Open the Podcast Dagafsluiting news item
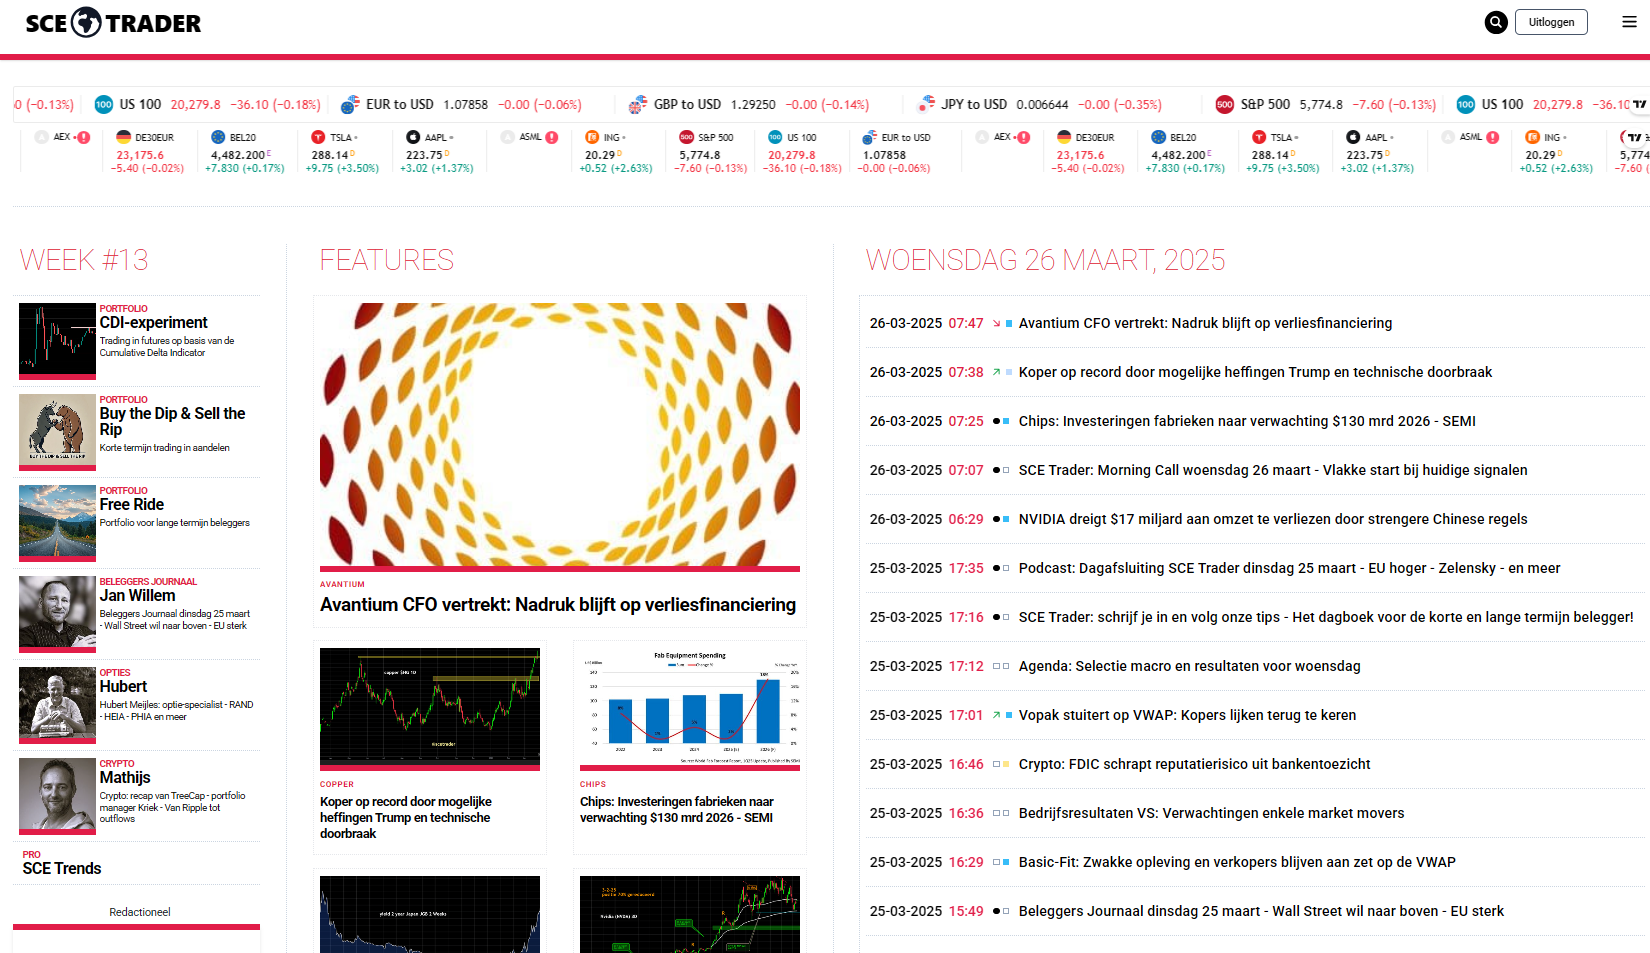This screenshot has width=1650, height=953. point(1289,568)
